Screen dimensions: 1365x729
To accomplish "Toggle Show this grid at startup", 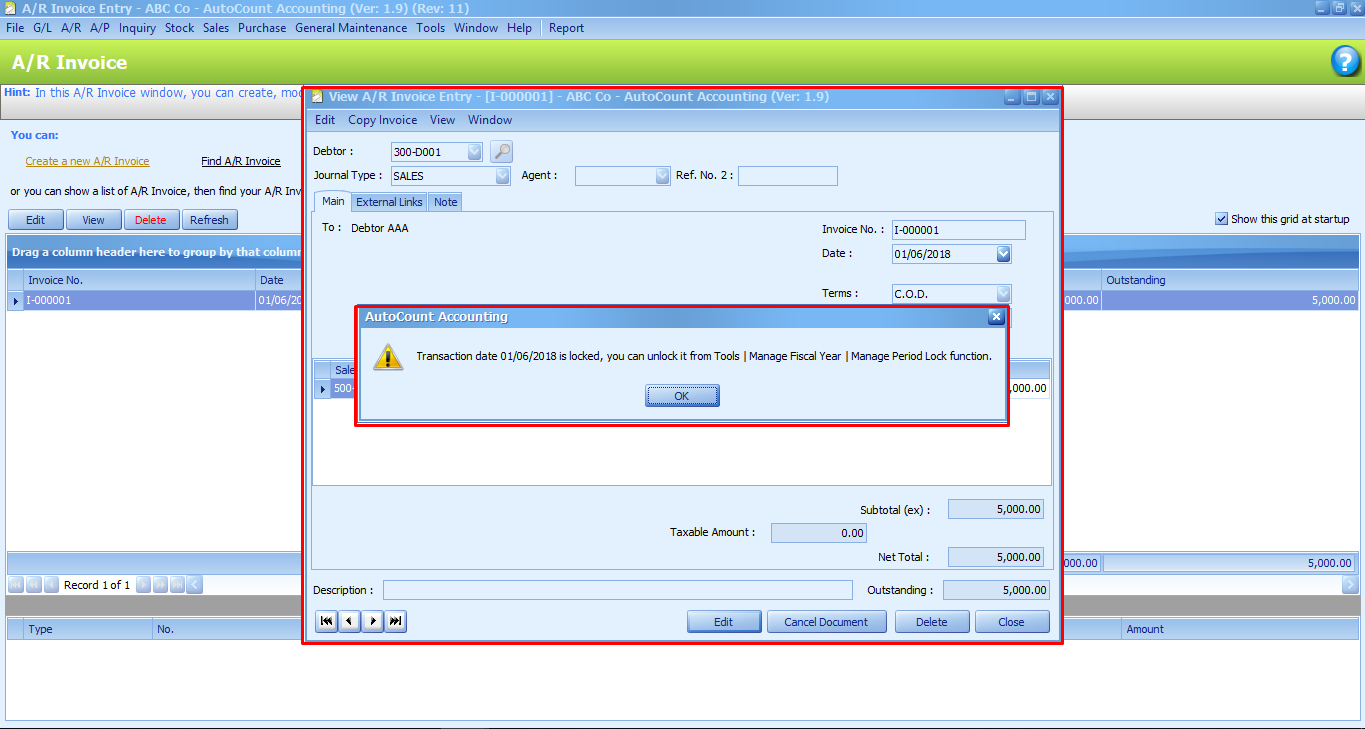I will click(1221, 219).
